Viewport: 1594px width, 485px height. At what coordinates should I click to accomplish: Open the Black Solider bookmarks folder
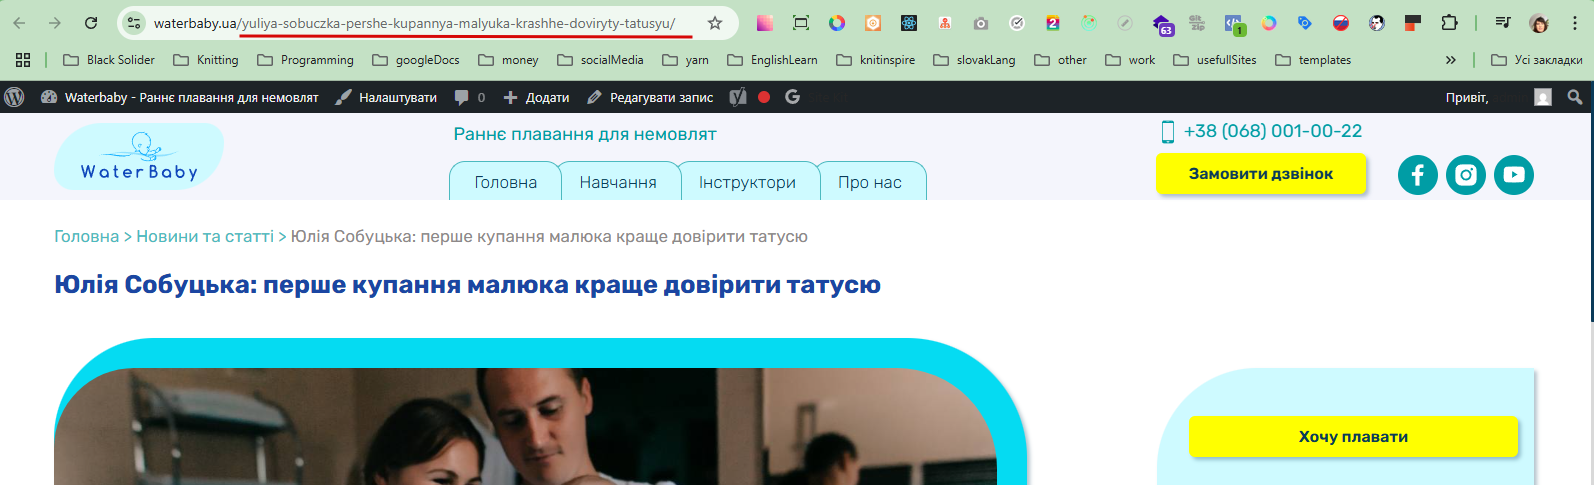(x=109, y=60)
